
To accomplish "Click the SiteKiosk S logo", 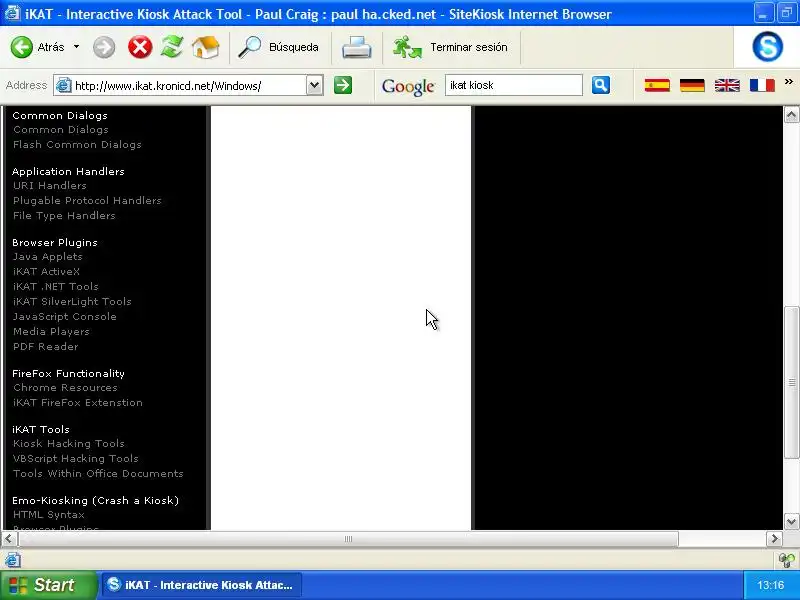I will click(x=767, y=46).
